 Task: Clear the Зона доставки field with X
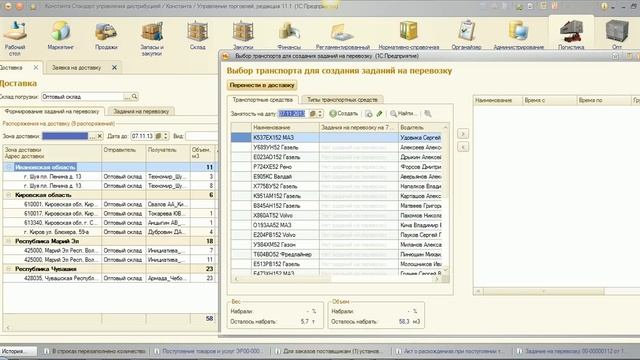[100, 136]
